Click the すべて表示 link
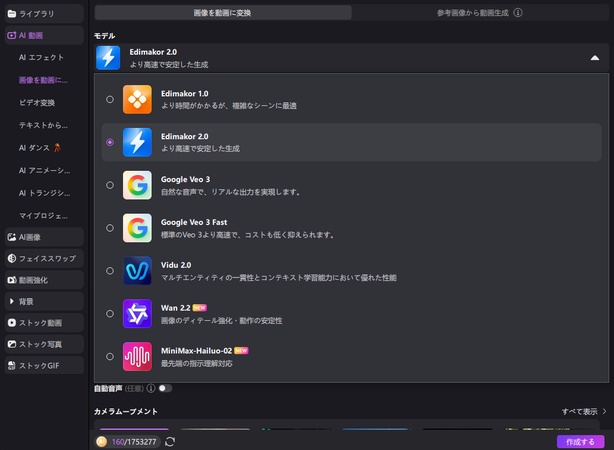Viewport: 614px width, 450px height. pos(583,411)
